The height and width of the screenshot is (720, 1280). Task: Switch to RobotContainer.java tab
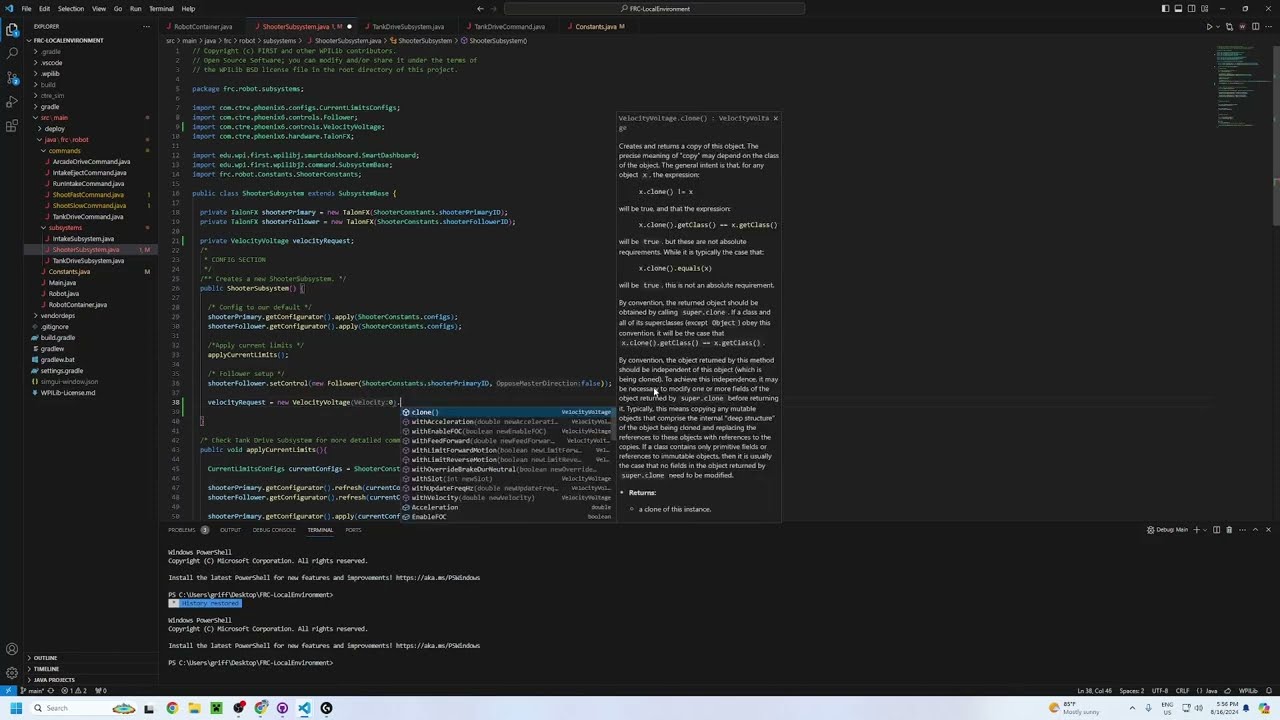click(203, 26)
